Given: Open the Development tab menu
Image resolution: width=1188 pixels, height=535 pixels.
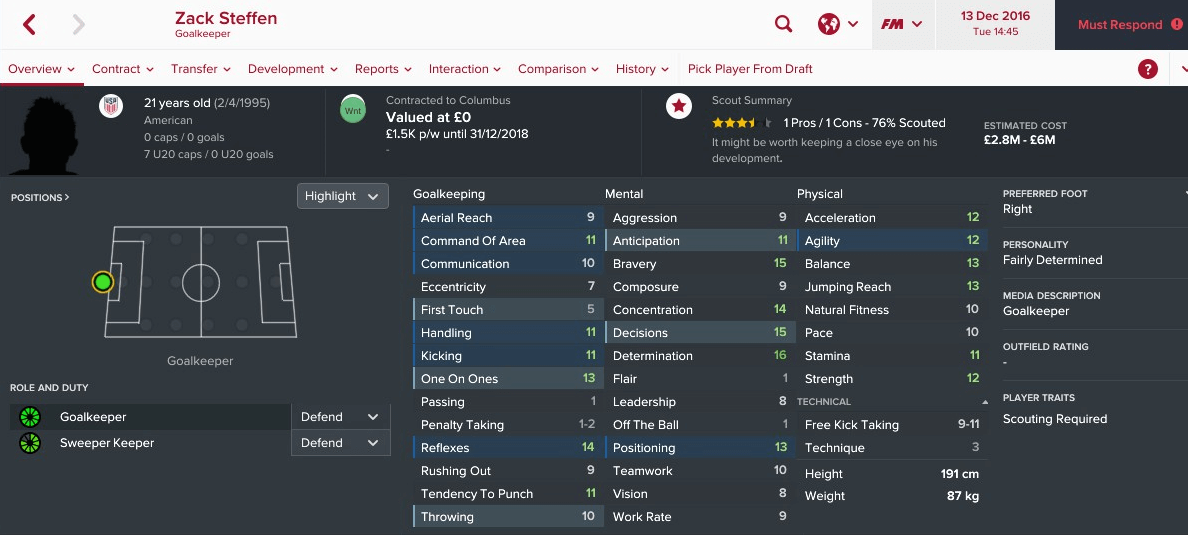Looking at the screenshot, I should [292, 69].
